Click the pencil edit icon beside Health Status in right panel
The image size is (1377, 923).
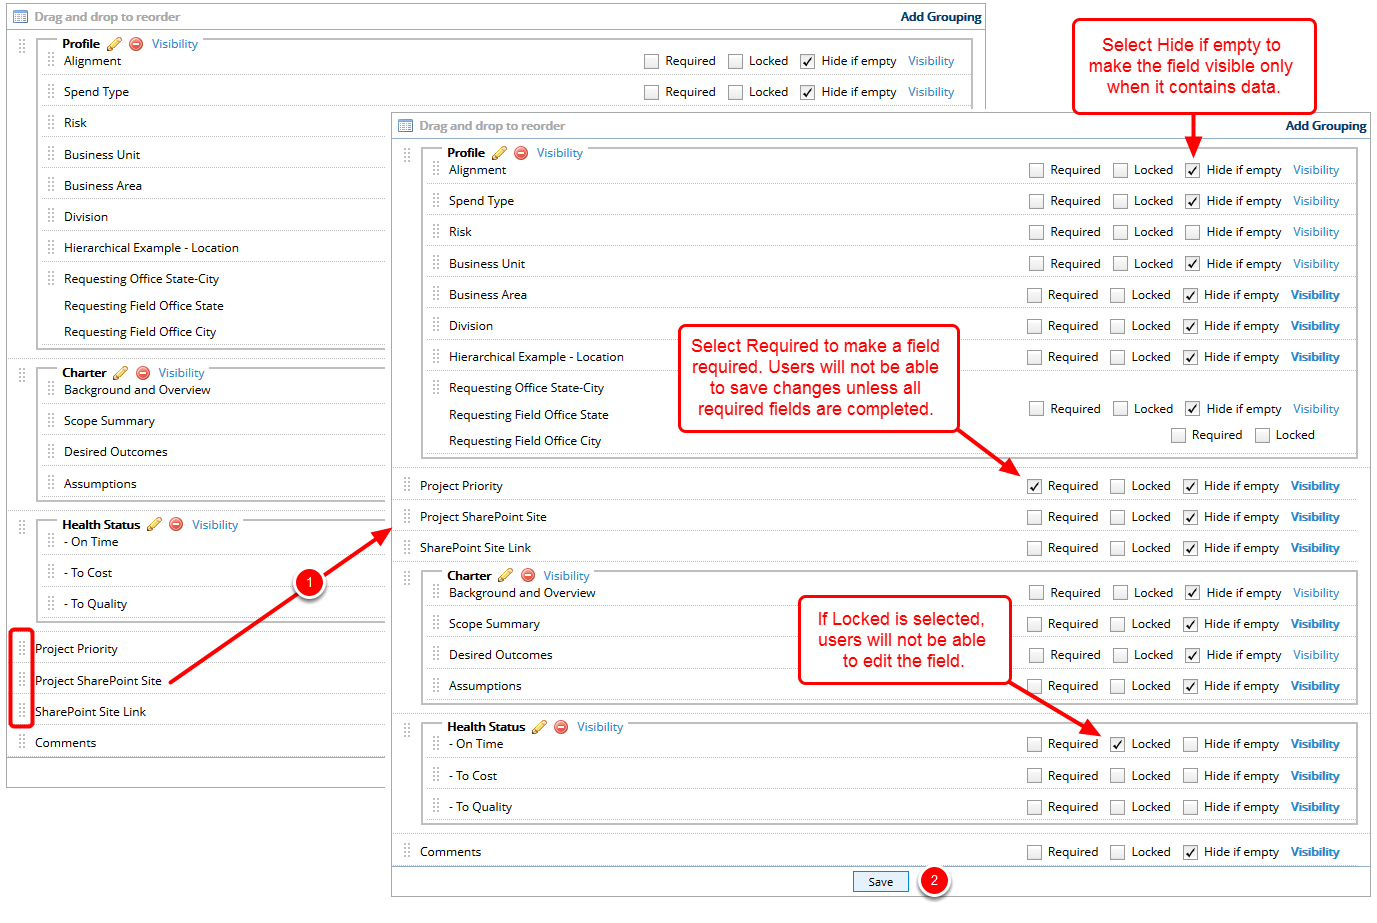point(539,727)
